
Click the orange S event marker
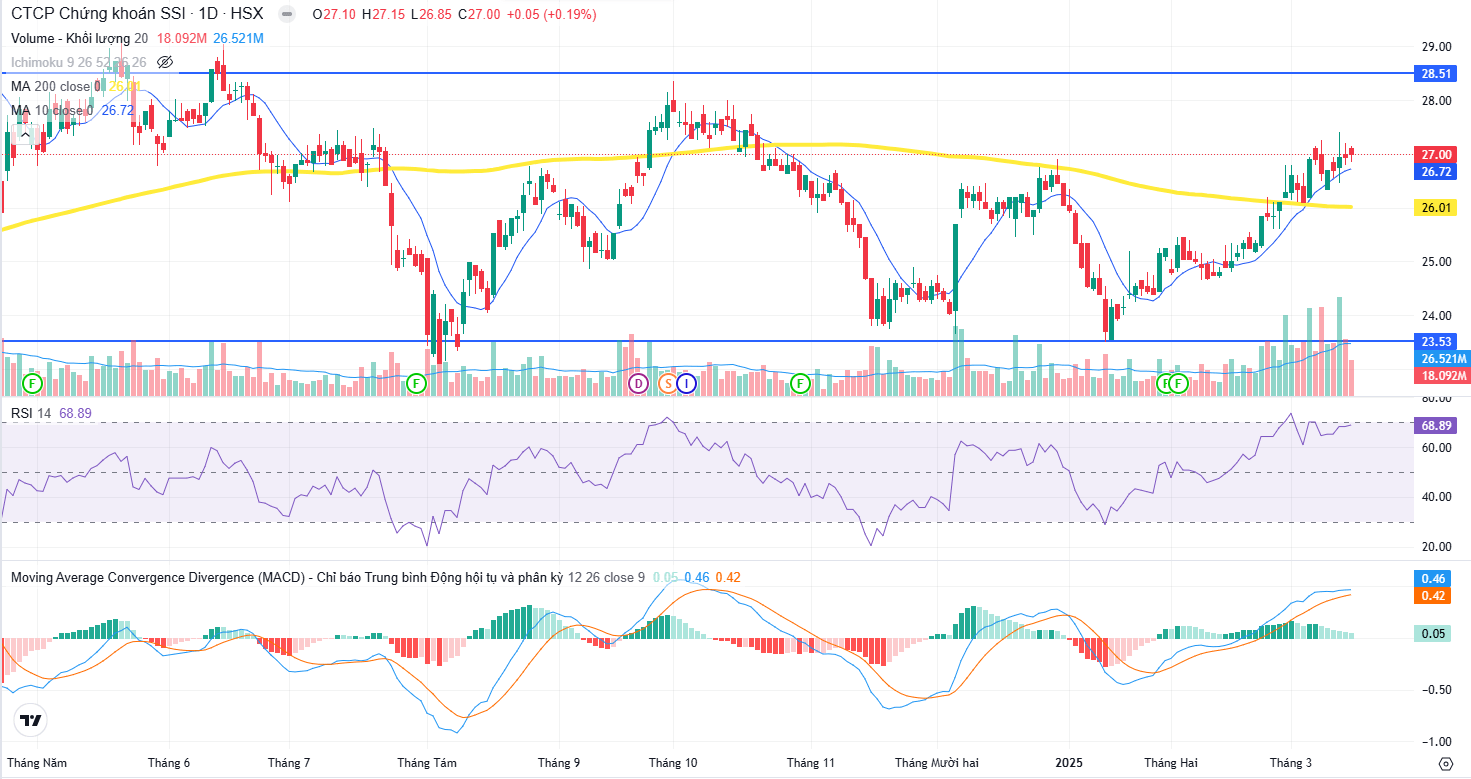667,383
